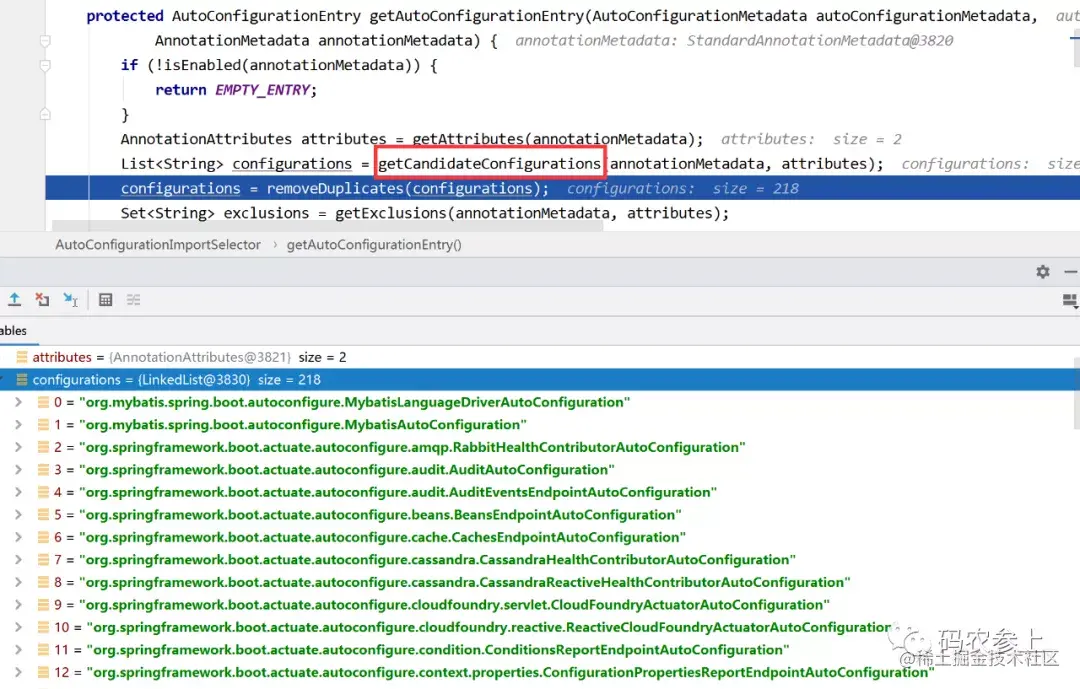This screenshot has width=1080, height=689.
Task: Expand entry 1 MybatisAutoConfiguration
Action: [x=19, y=424]
